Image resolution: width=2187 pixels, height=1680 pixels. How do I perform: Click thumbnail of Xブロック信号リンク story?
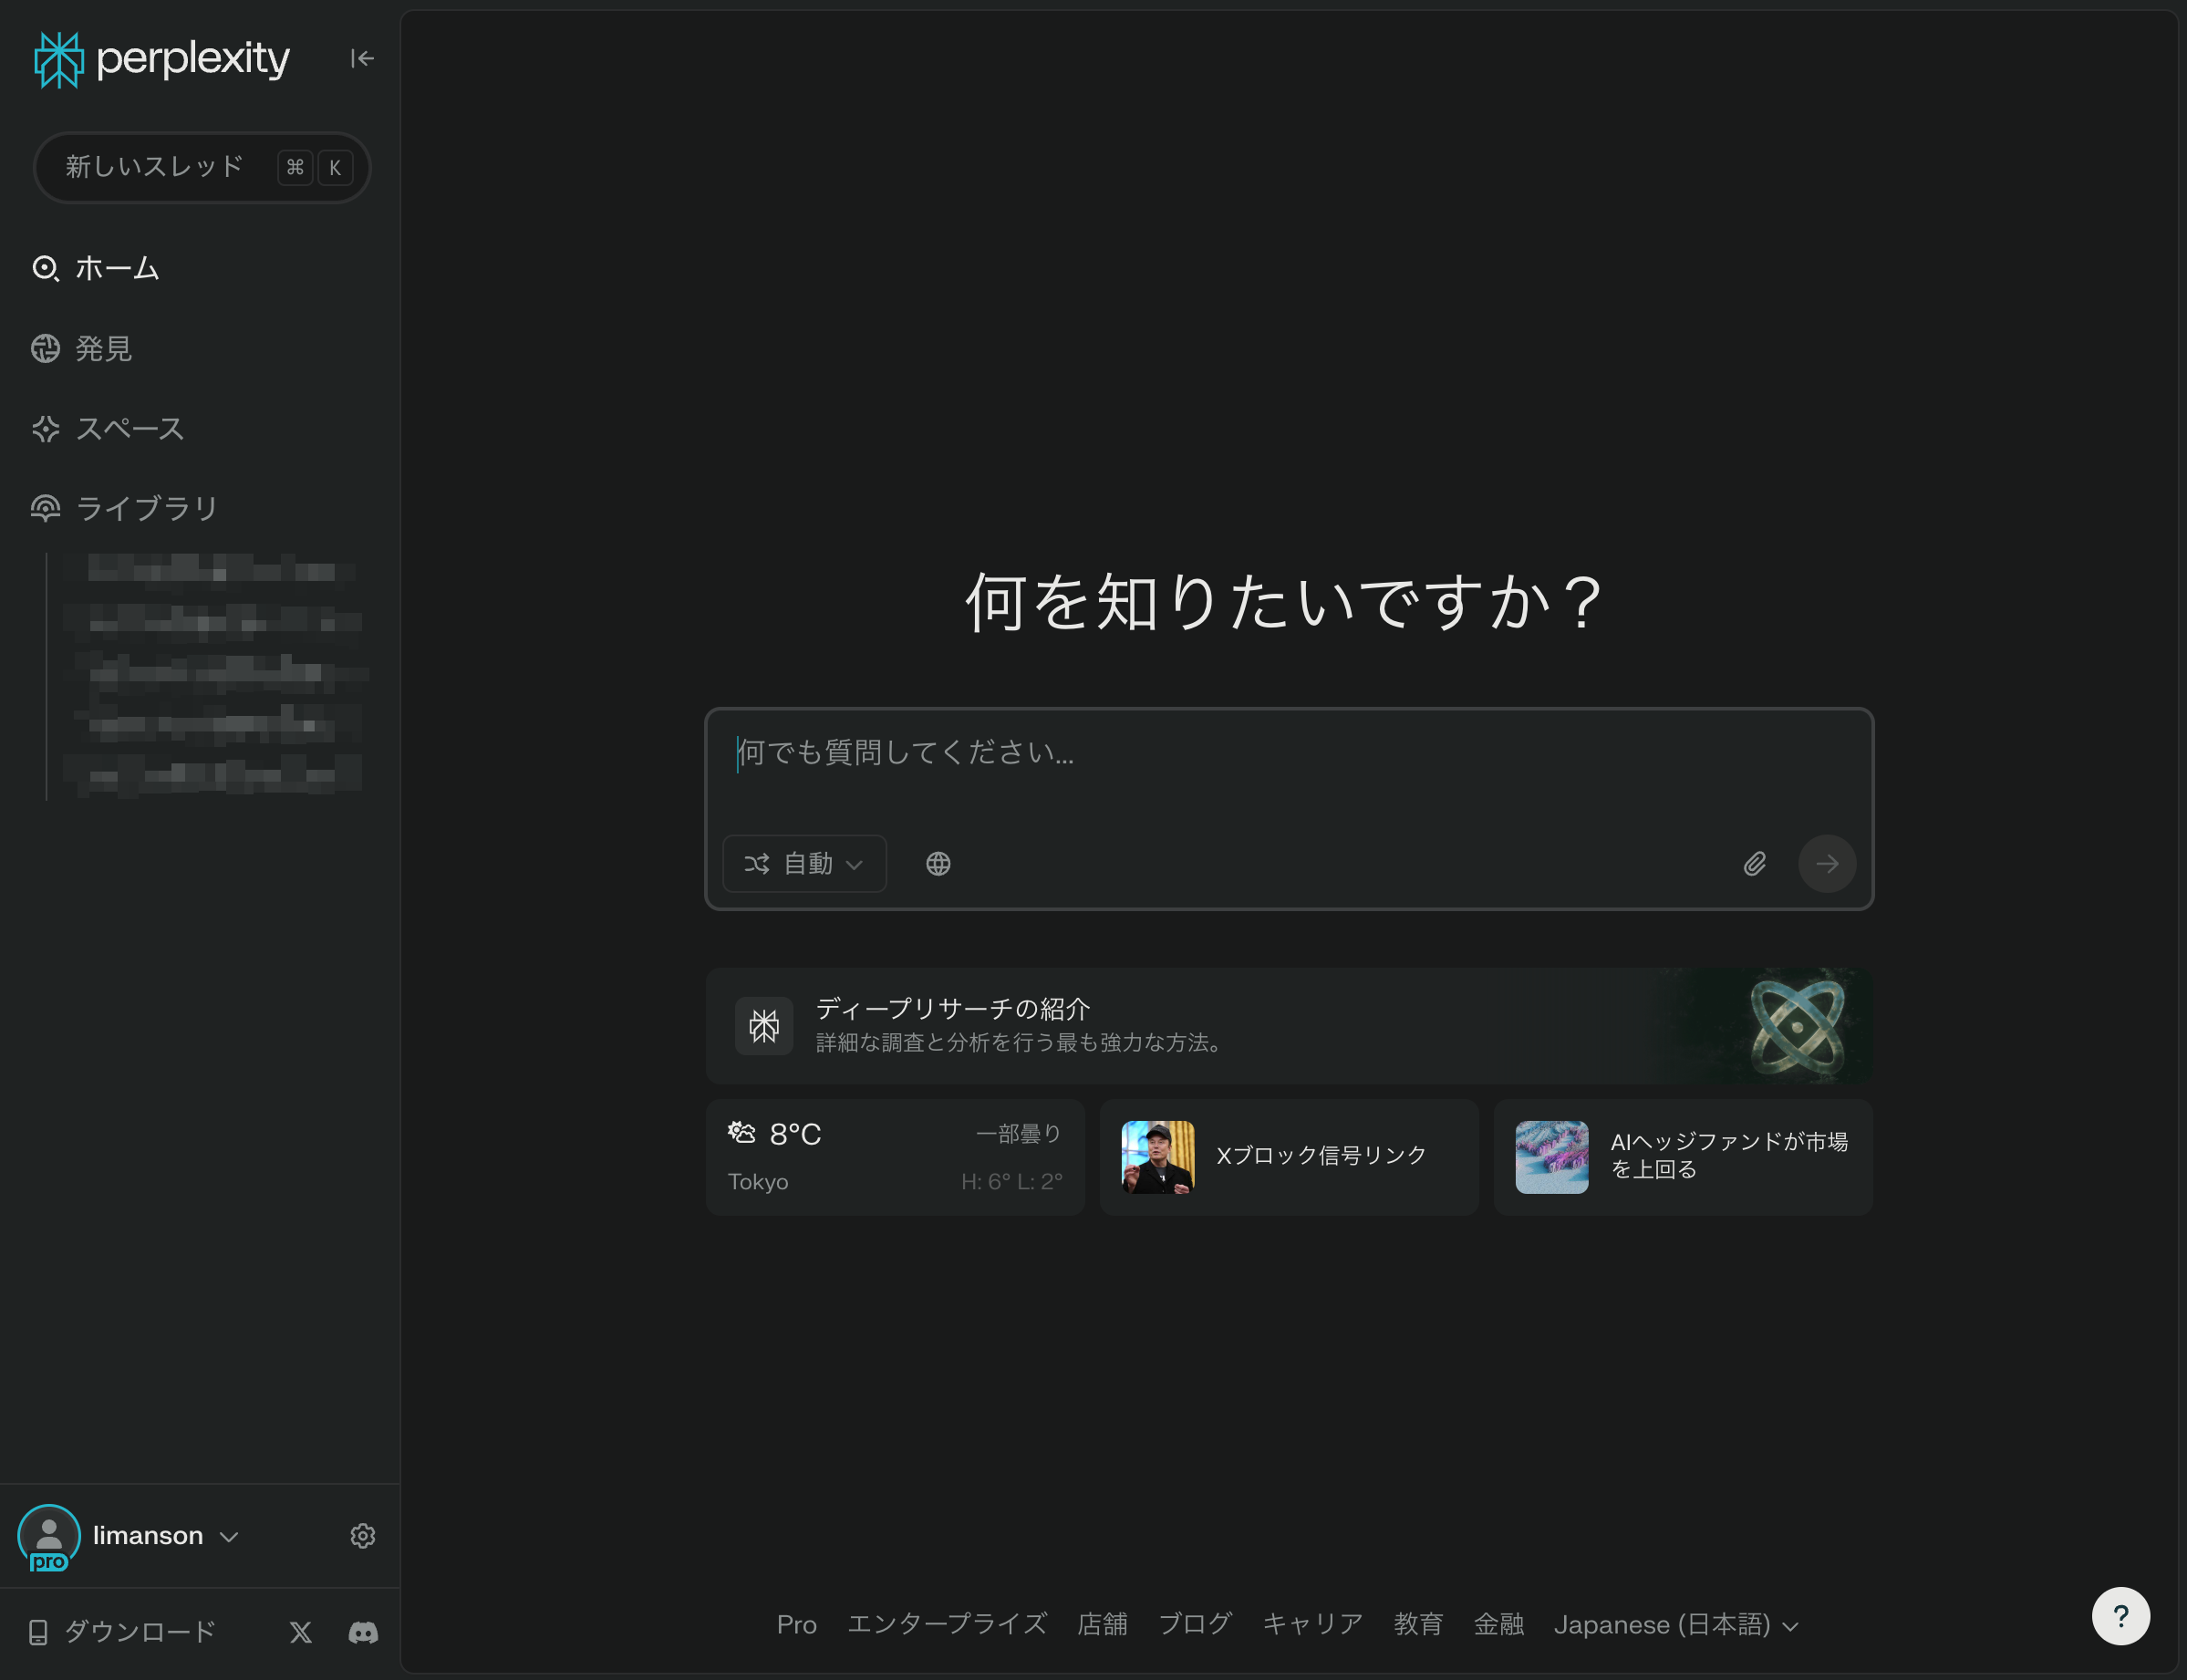(1158, 1157)
